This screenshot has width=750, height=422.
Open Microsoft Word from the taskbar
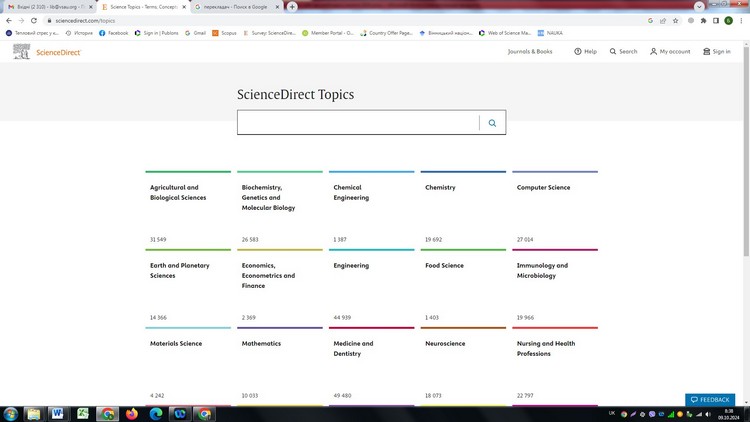click(x=57, y=414)
